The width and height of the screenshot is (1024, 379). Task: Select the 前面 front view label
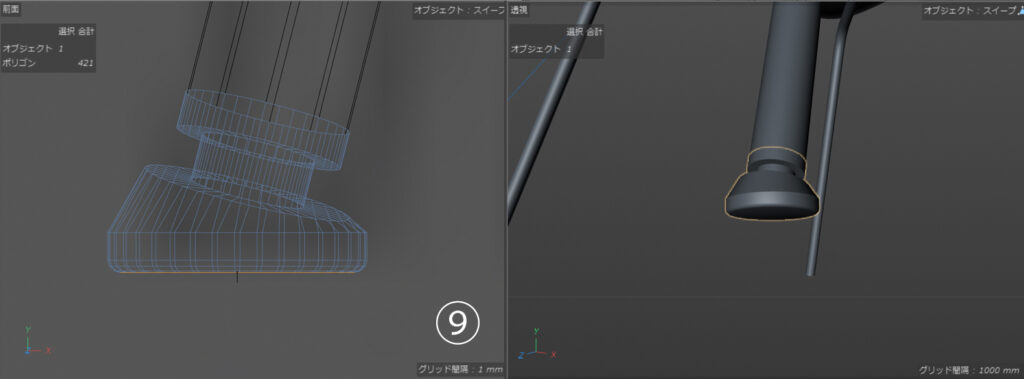tap(11, 9)
